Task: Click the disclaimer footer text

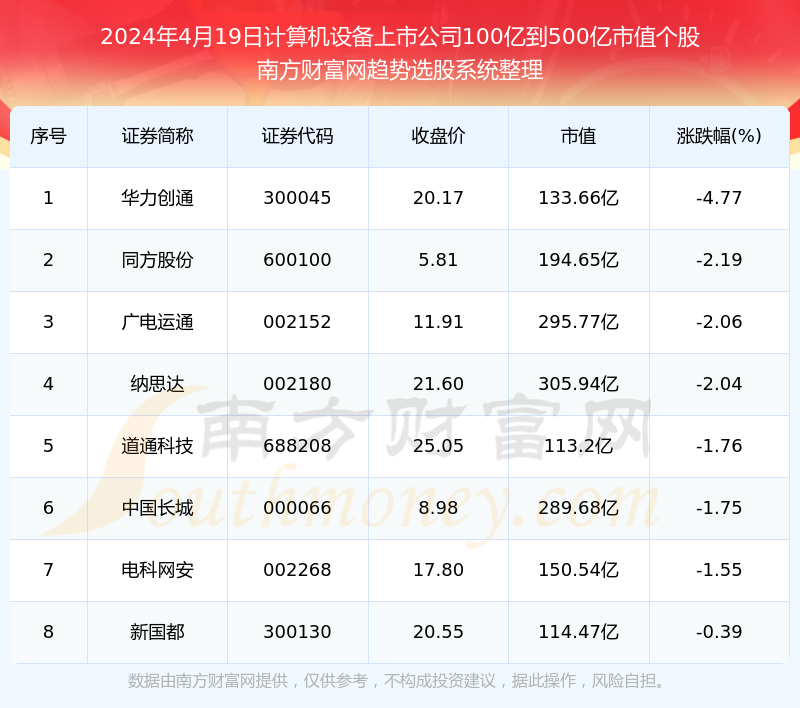Action: tap(396, 681)
